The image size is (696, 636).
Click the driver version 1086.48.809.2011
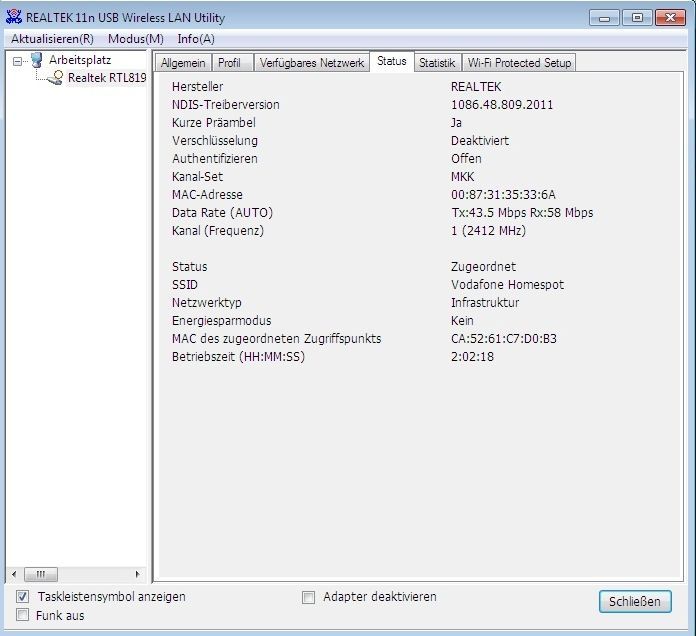click(x=502, y=105)
